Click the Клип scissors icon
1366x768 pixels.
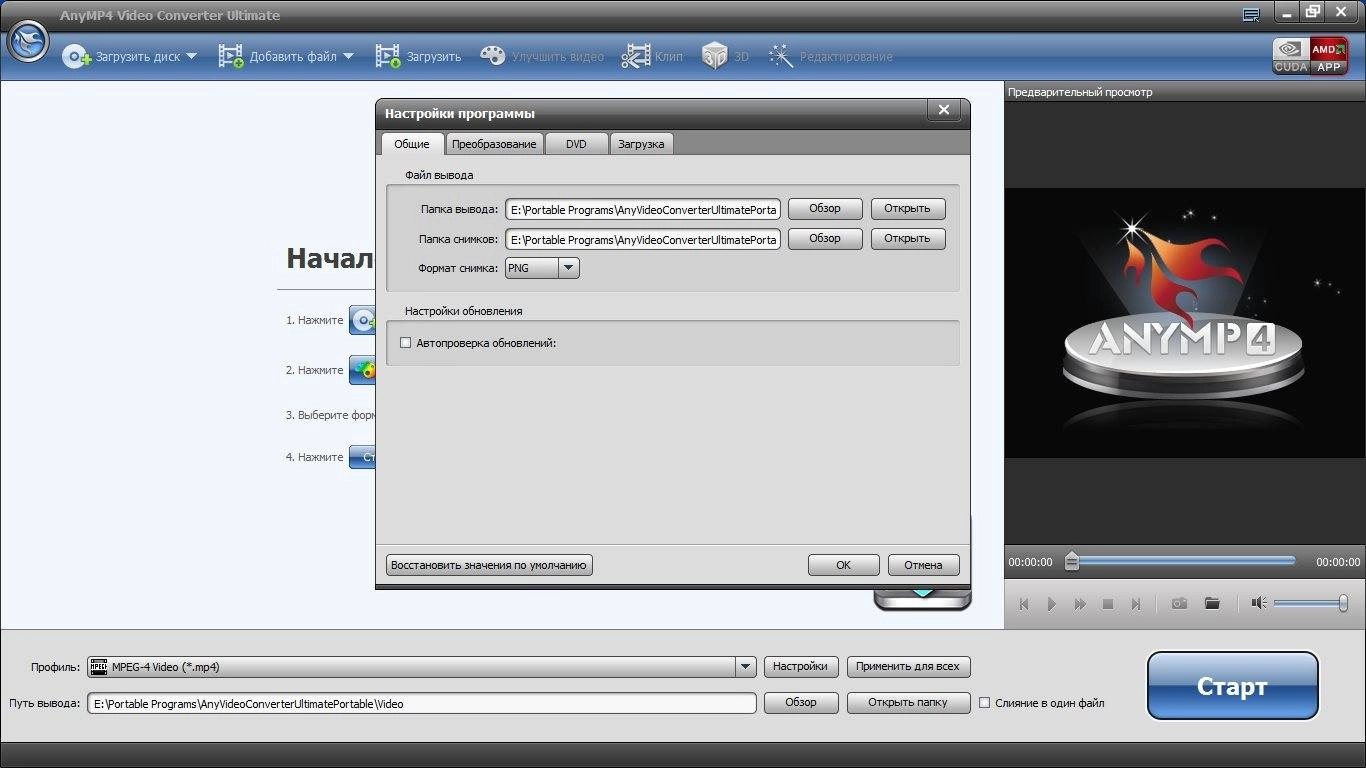pos(636,56)
